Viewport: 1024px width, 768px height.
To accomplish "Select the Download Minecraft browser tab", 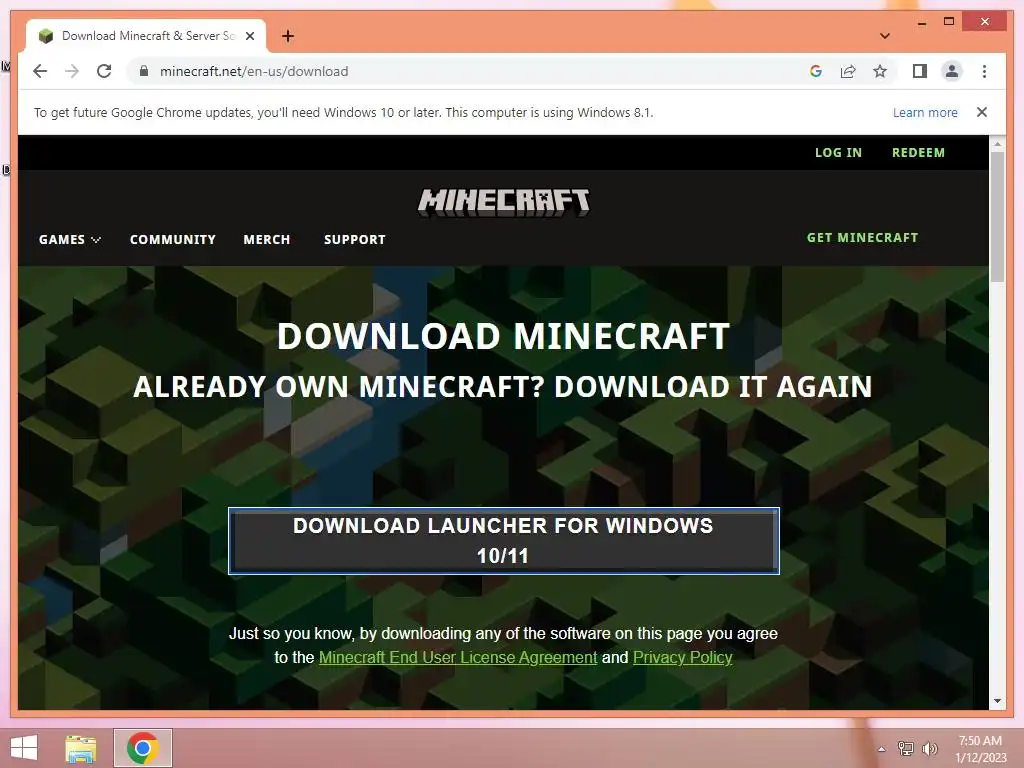I will 146,36.
